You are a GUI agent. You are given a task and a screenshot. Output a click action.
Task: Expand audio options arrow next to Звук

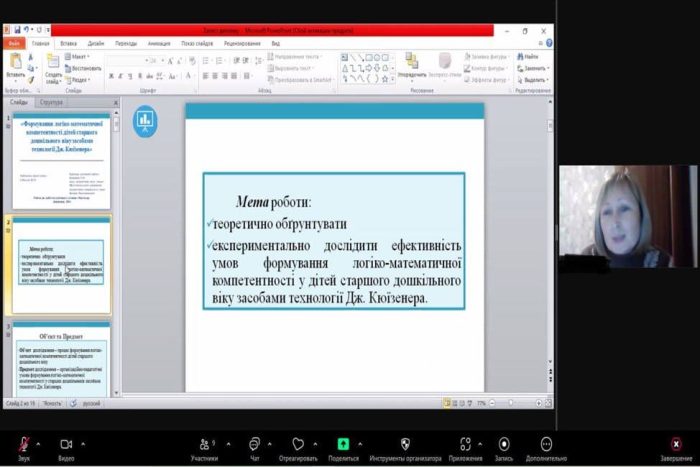(39, 443)
